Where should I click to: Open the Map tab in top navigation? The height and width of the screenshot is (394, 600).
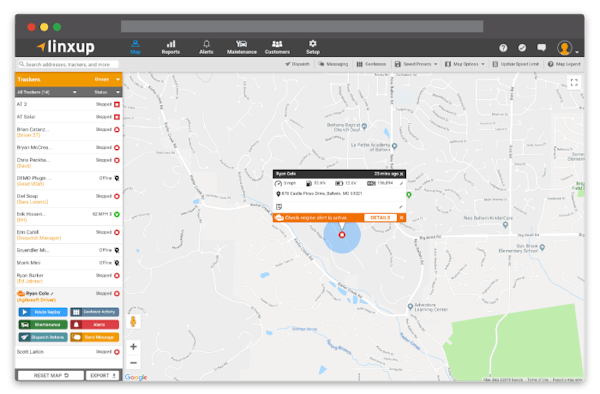[135, 47]
